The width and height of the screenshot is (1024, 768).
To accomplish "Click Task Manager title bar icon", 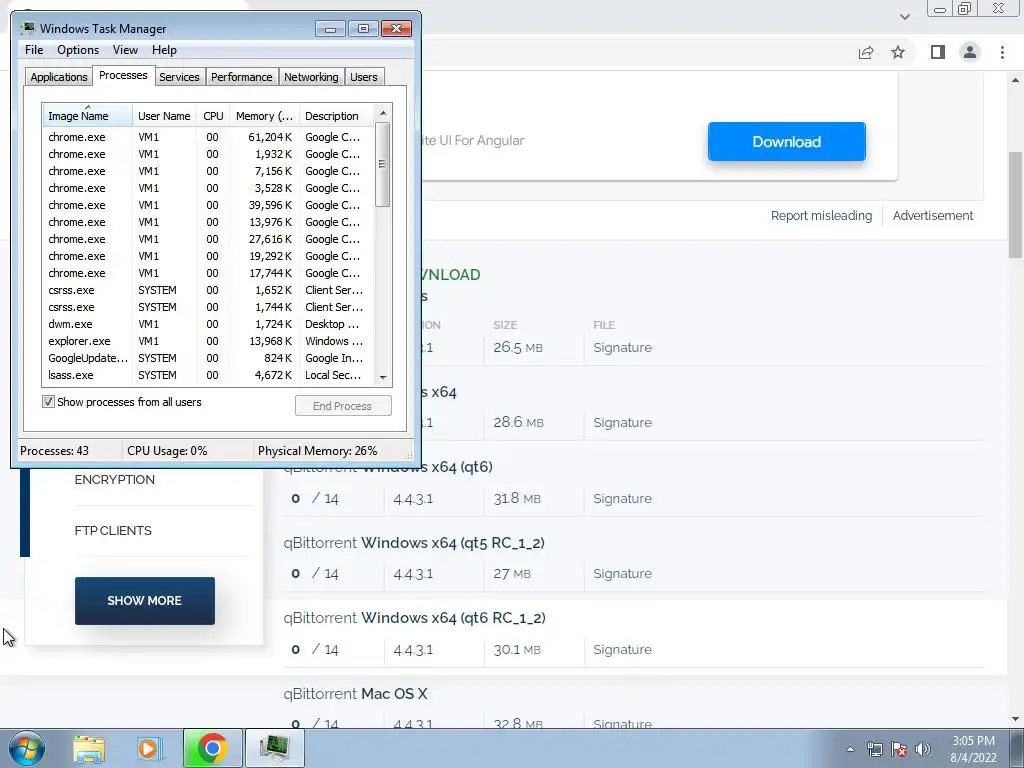I will point(28,28).
